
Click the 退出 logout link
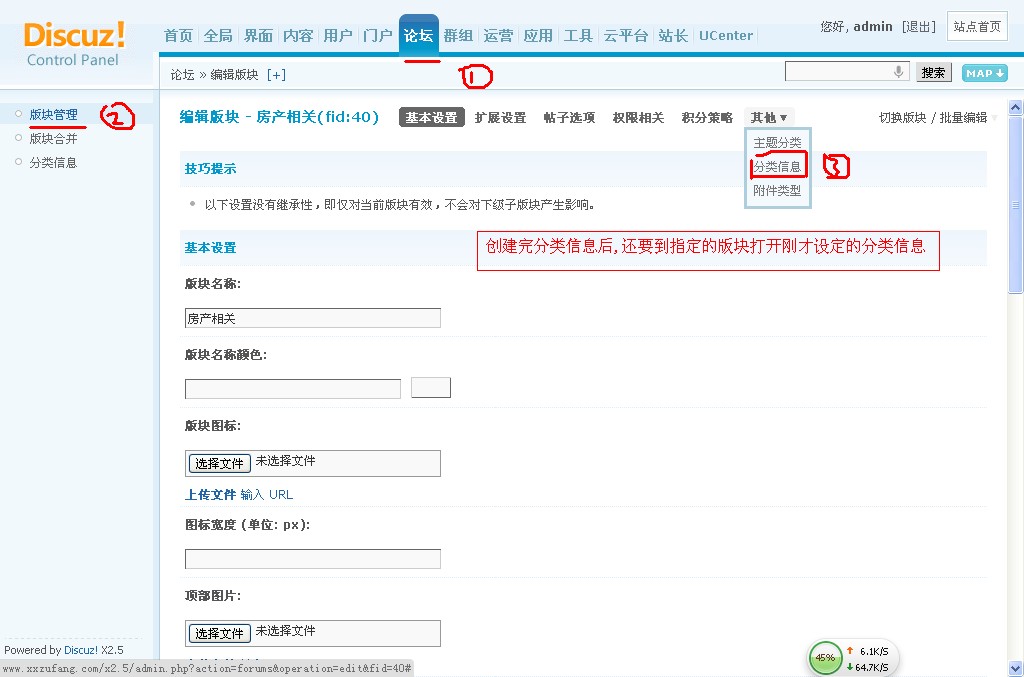coord(919,27)
